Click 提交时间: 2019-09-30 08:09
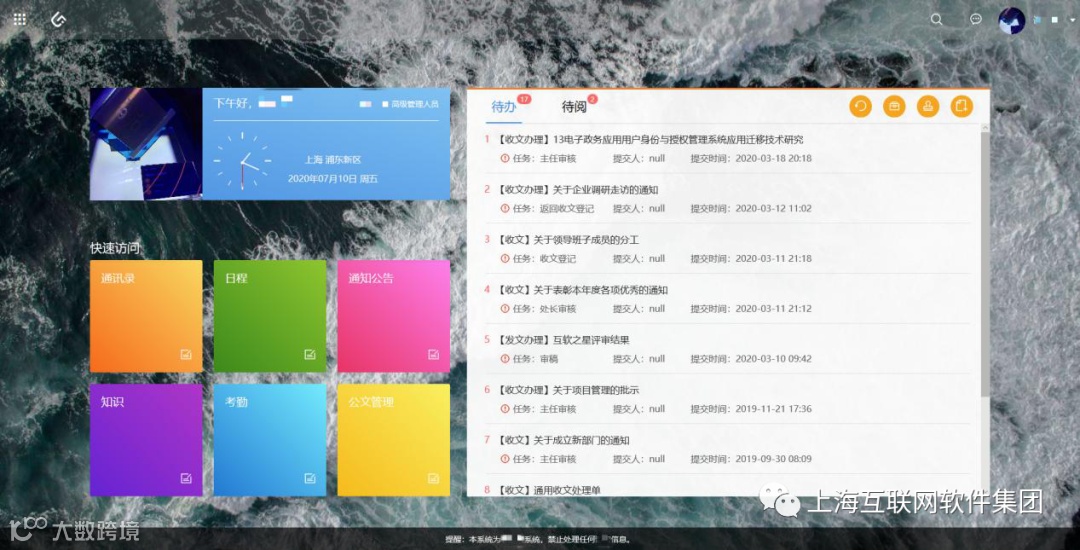 click(x=751, y=459)
